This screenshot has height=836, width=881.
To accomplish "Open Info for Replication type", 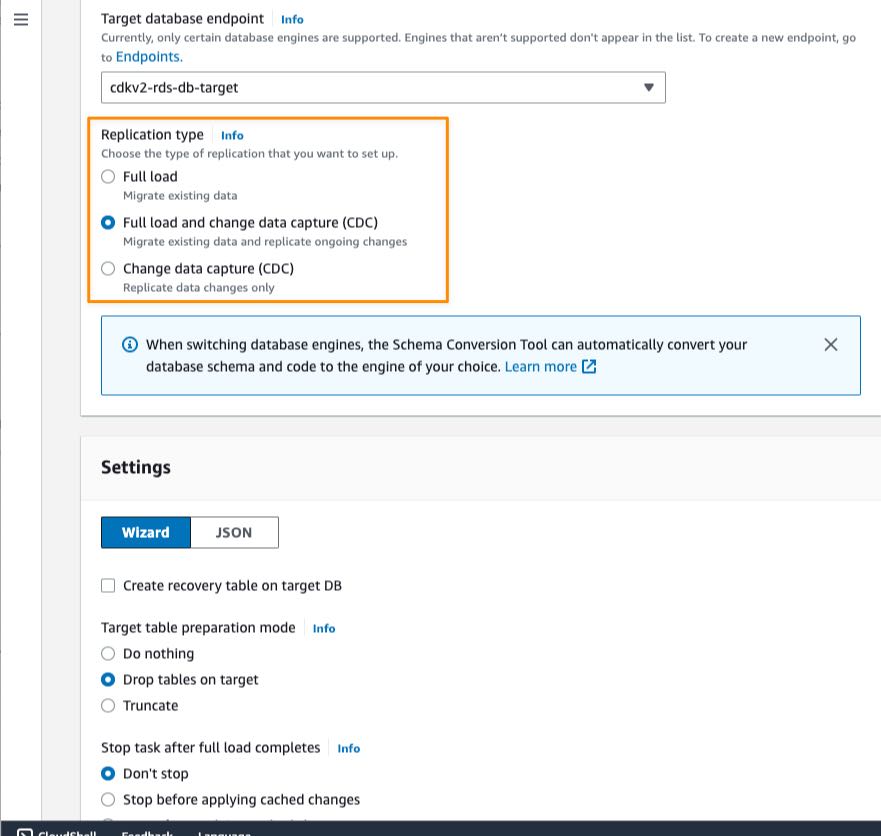I will point(232,135).
